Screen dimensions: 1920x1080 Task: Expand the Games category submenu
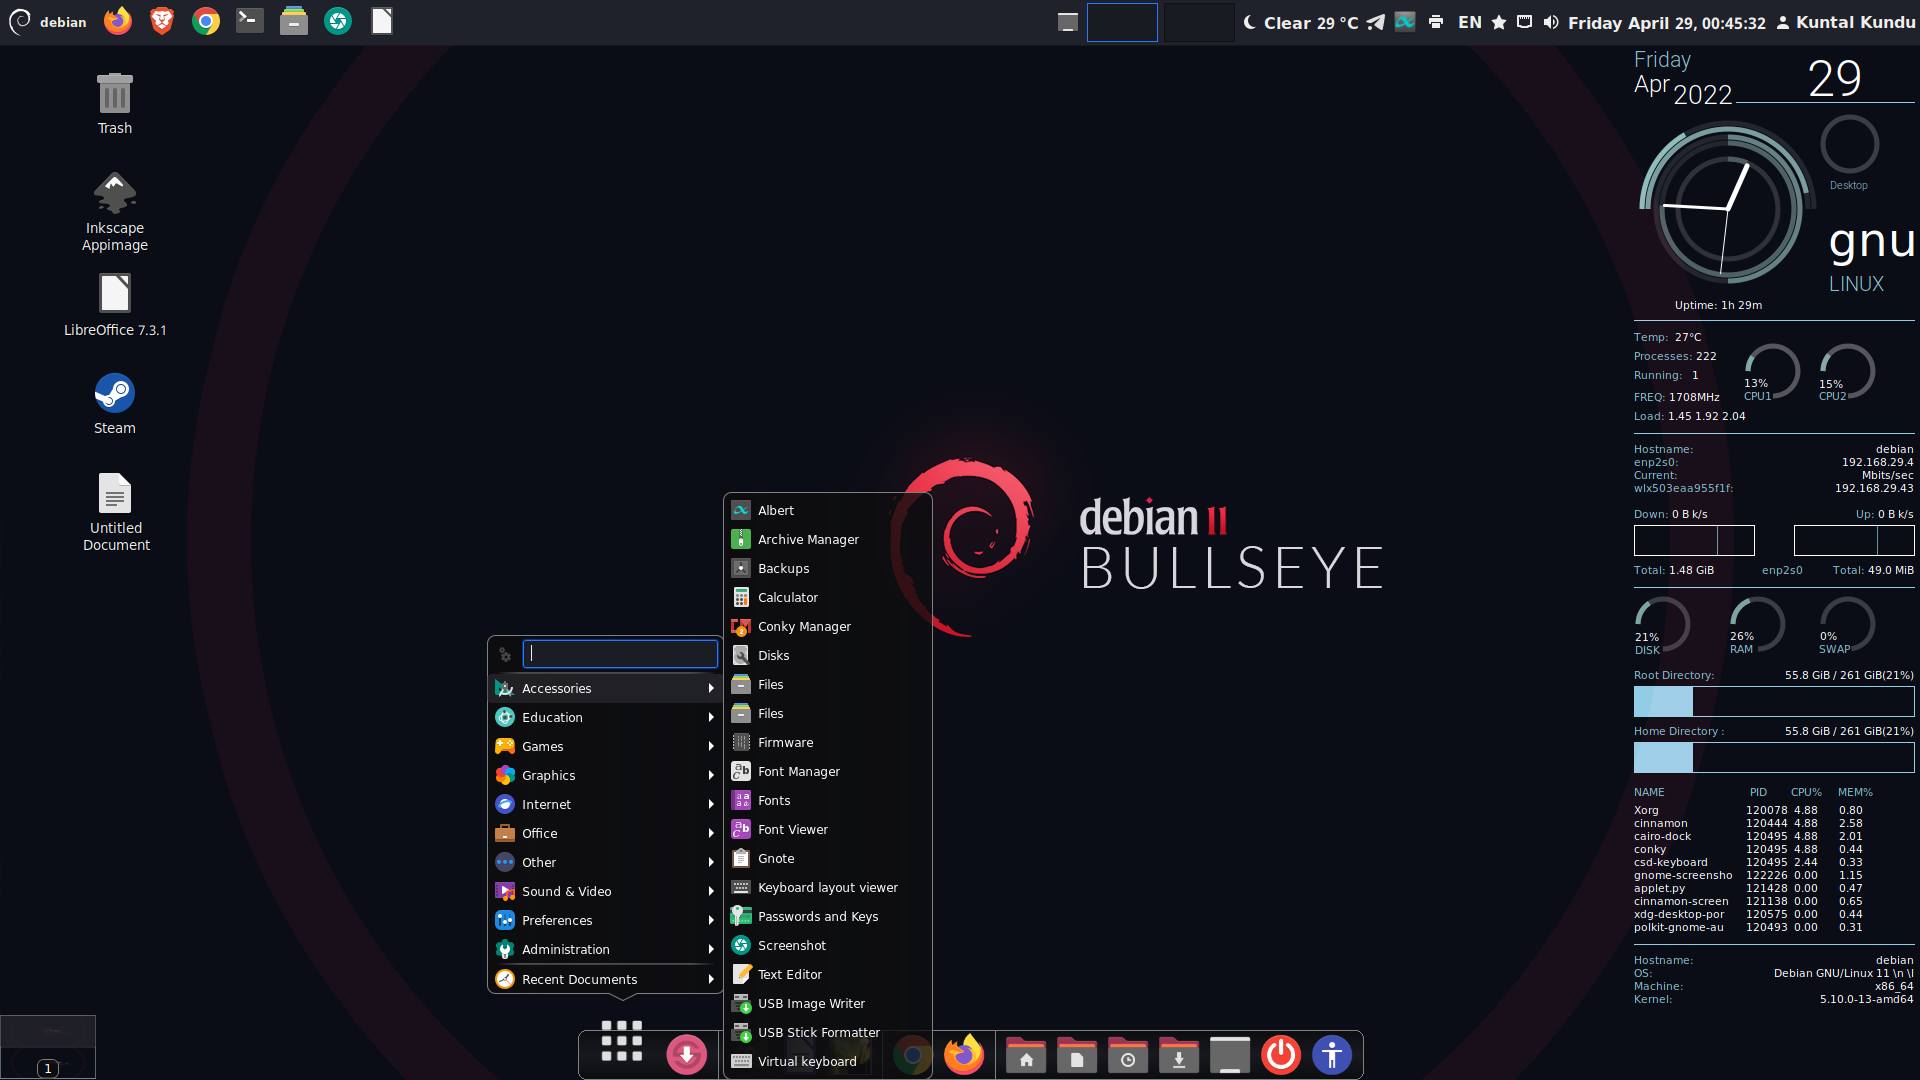coord(605,746)
